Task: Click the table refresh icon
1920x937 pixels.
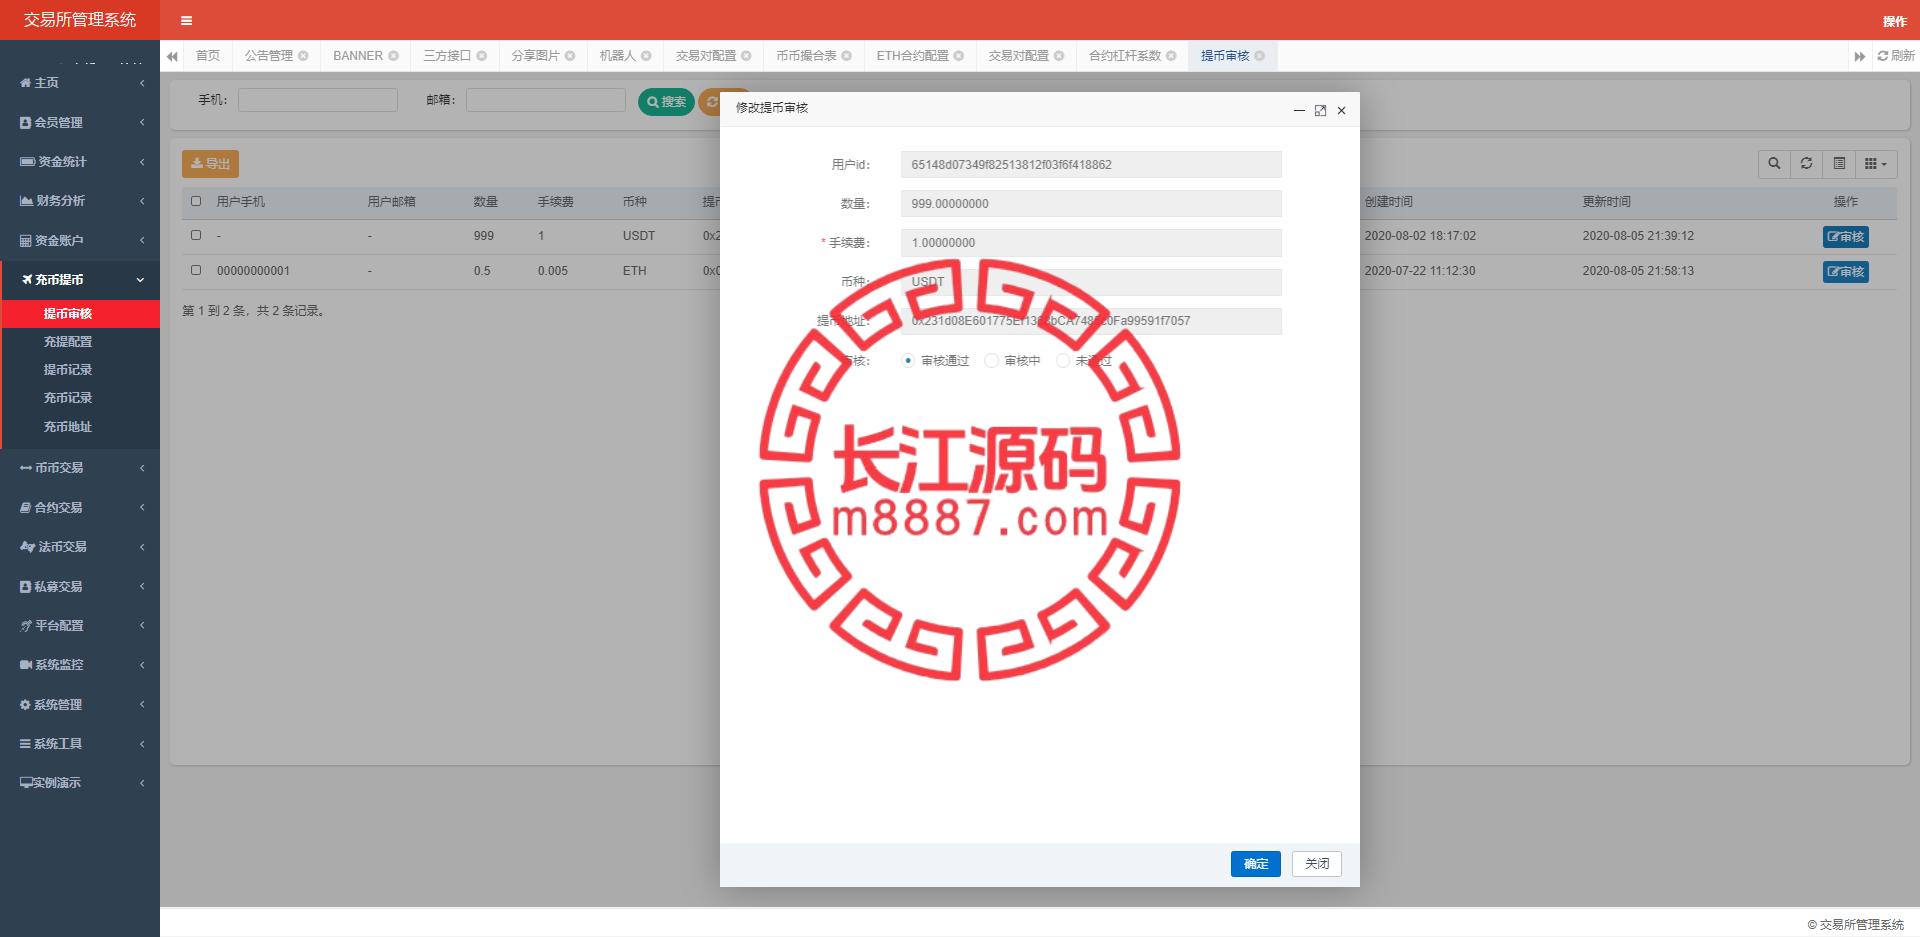Action: click(1806, 163)
